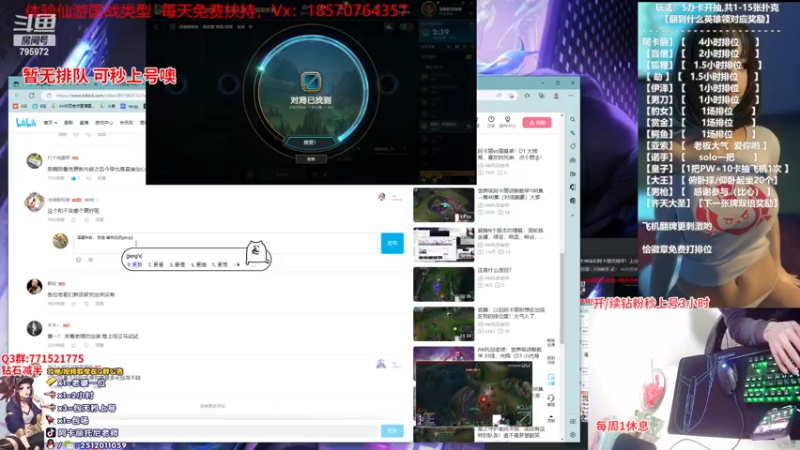
Task: Accept the found match in League client
Action: click(310, 142)
